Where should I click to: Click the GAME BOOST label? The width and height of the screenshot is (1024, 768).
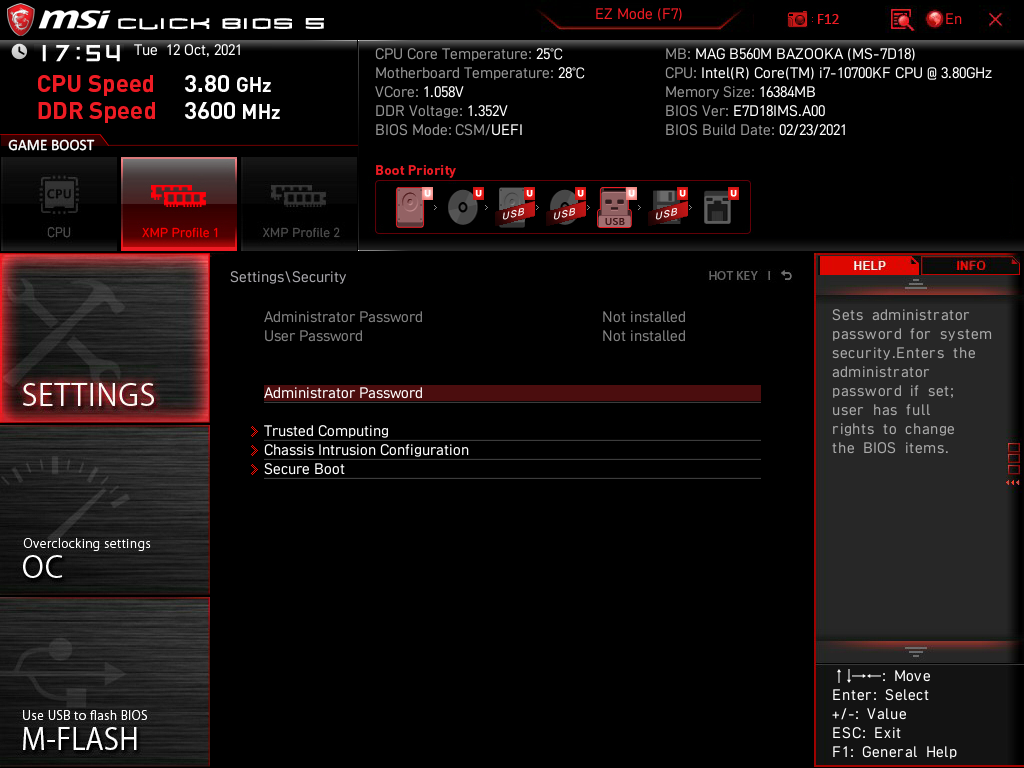point(51,145)
